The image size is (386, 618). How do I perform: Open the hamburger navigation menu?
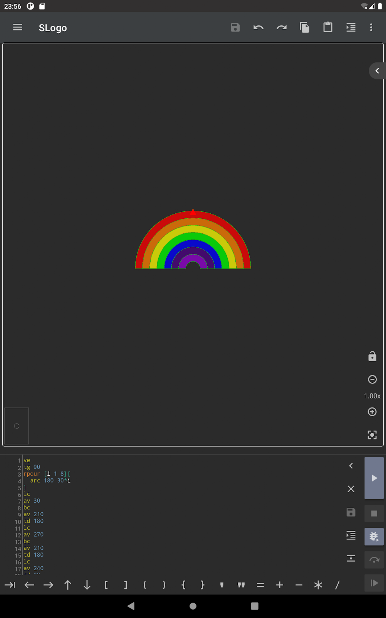coord(17,27)
